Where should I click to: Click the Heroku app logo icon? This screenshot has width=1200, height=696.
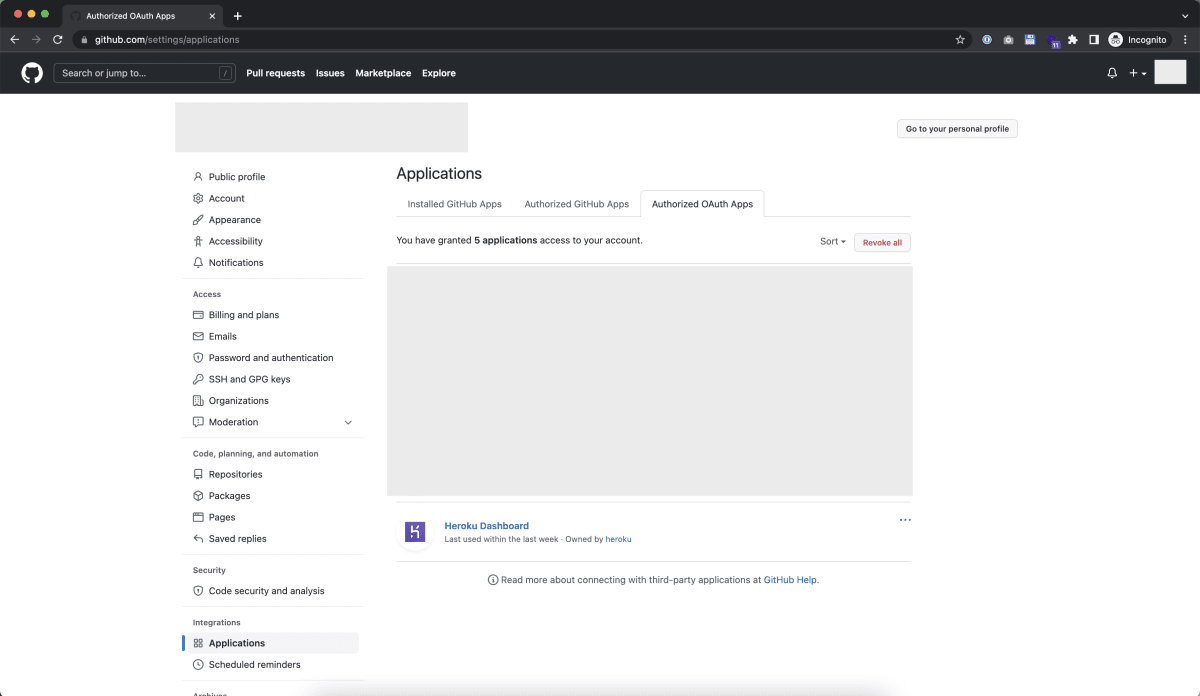point(415,532)
